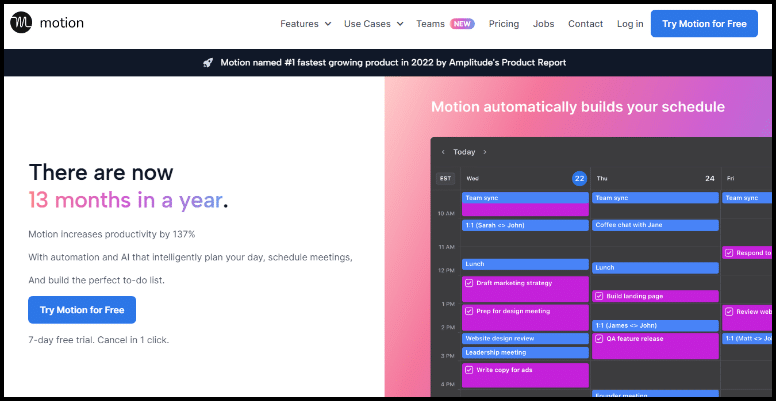Click '7-day free trial. Cancel in 1 click.' text
Viewport: 776px width, 401px height.
click(x=98, y=340)
